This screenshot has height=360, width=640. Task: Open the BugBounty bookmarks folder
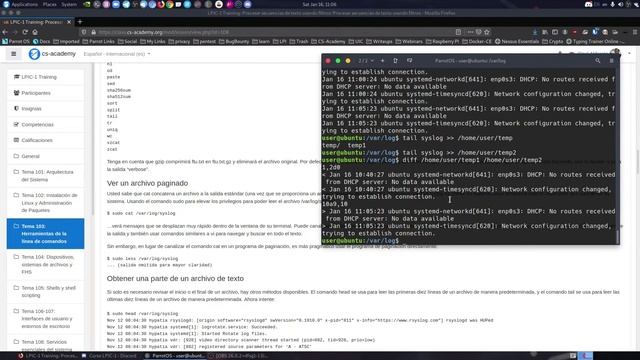(234, 41)
